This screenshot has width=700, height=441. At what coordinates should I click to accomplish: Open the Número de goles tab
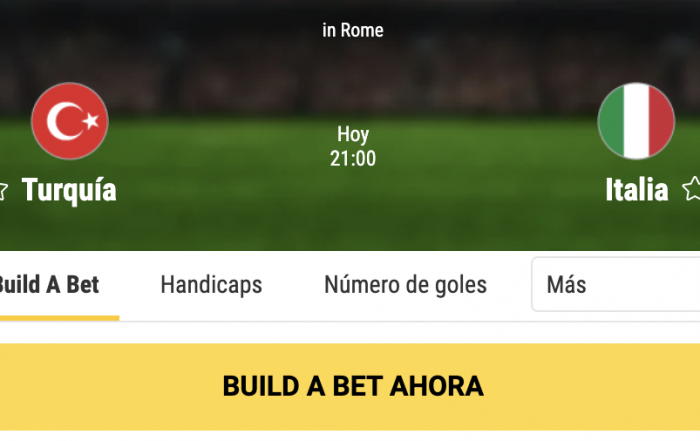pos(405,285)
